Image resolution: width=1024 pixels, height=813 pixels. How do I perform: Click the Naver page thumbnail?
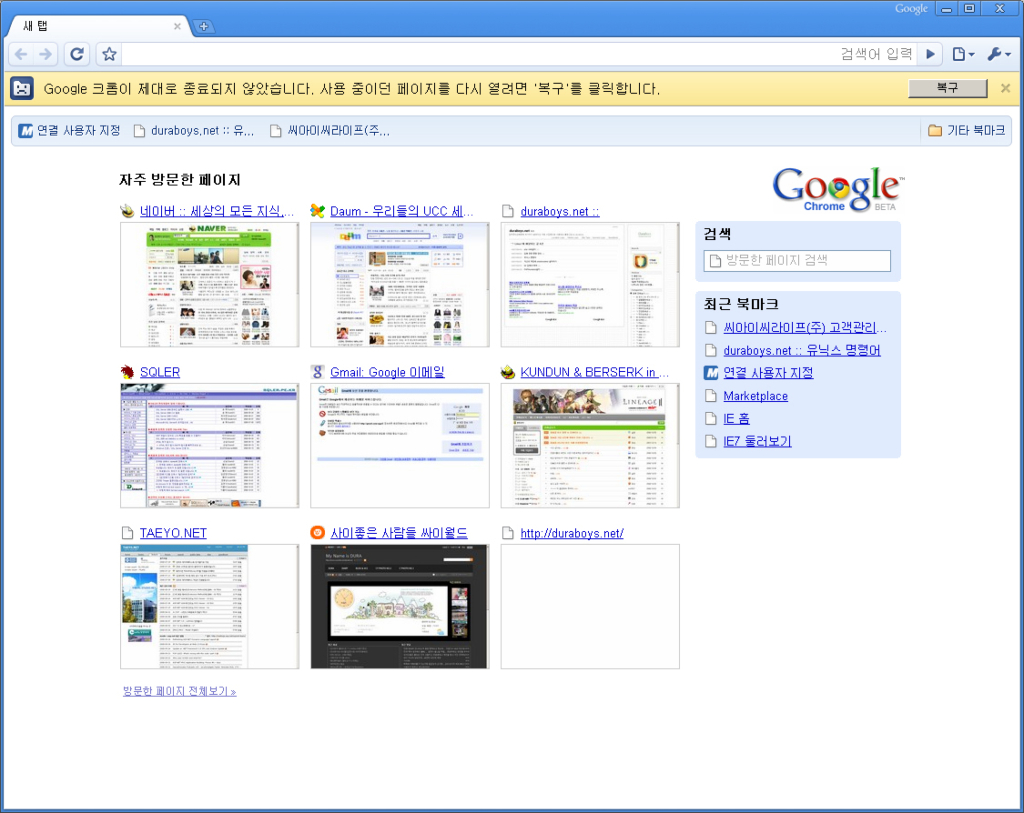coord(210,285)
